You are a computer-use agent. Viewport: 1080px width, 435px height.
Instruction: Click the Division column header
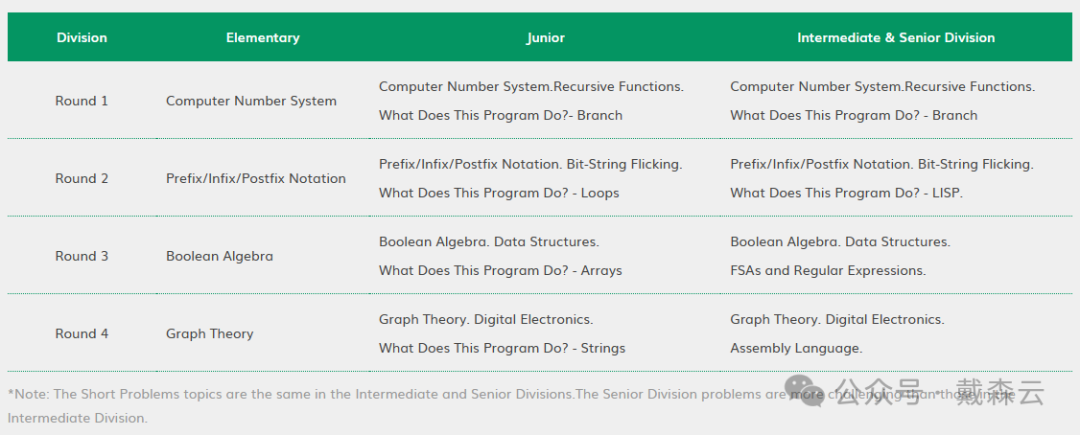pos(82,38)
